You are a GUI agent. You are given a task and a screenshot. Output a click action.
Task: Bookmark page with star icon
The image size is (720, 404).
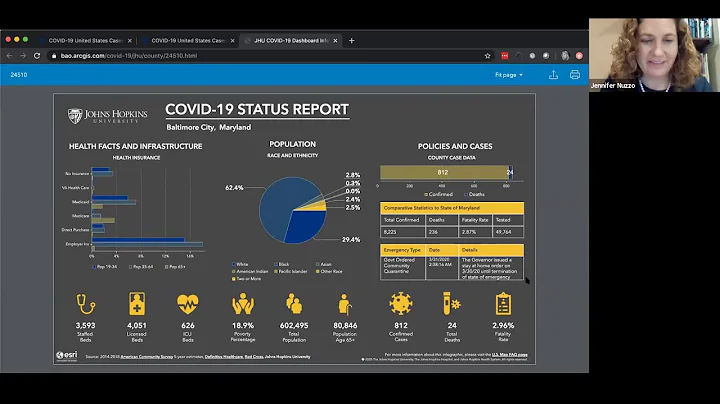click(x=487, y=56)
